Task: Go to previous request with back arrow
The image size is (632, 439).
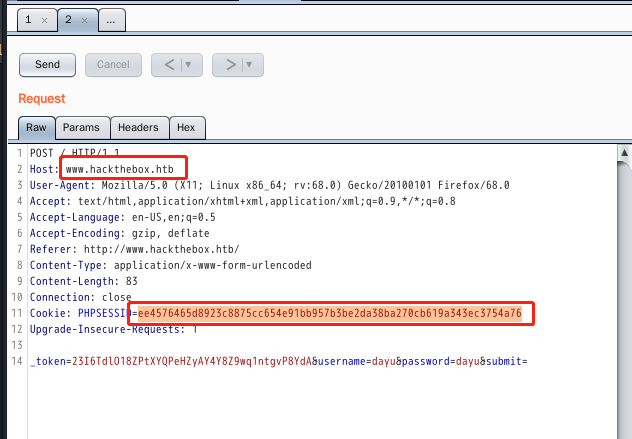Action: click(170, 65)
